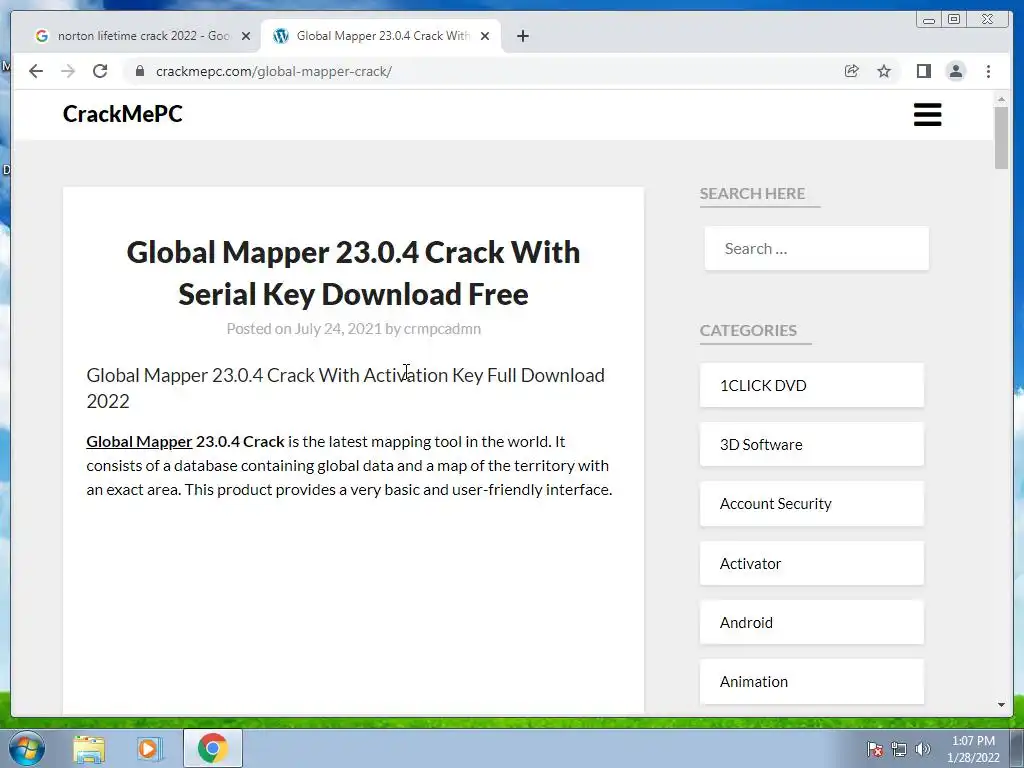Open the Chrome three-dot menu
This screenshot has height=768, width=1024.
tap(988, 71)
